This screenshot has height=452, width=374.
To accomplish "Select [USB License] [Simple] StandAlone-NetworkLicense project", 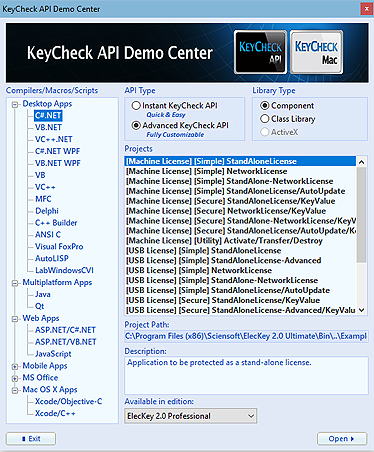I will coord(240,280).
